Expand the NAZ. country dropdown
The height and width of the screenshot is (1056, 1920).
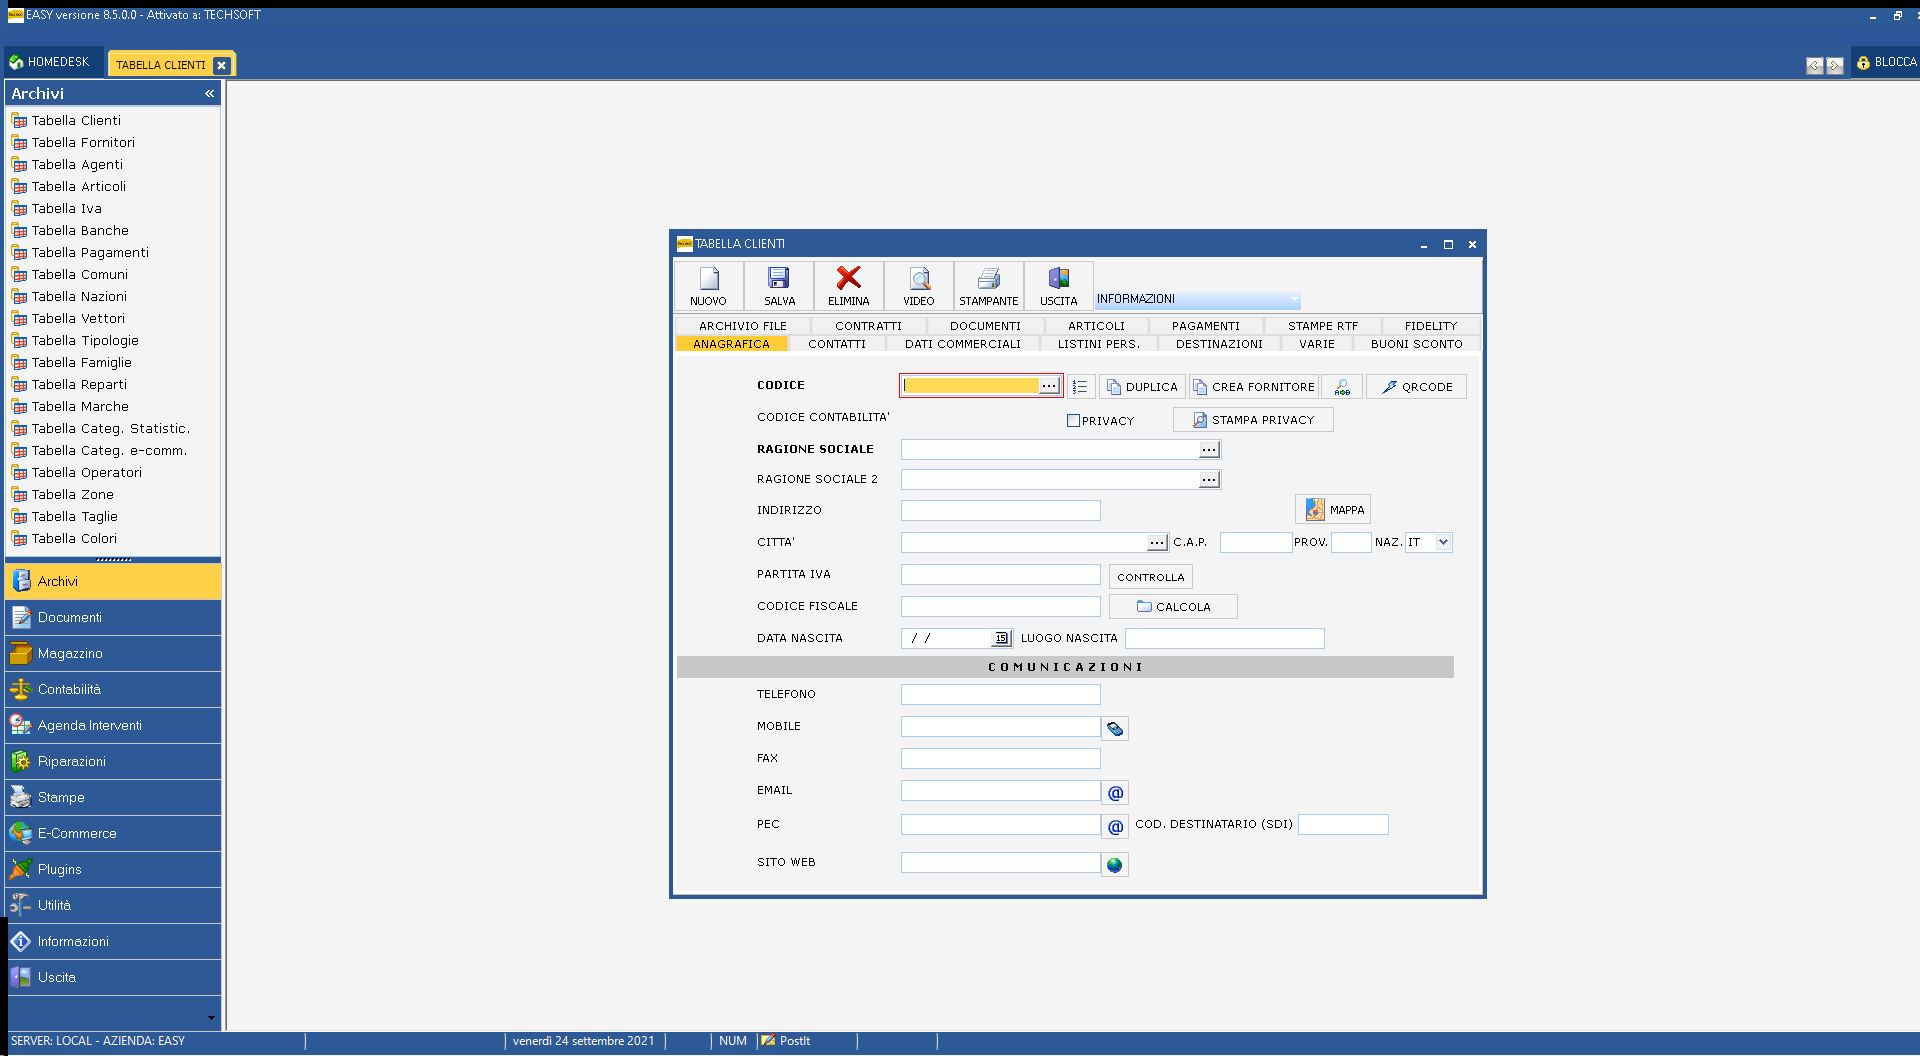click(x=1442, y=542)
